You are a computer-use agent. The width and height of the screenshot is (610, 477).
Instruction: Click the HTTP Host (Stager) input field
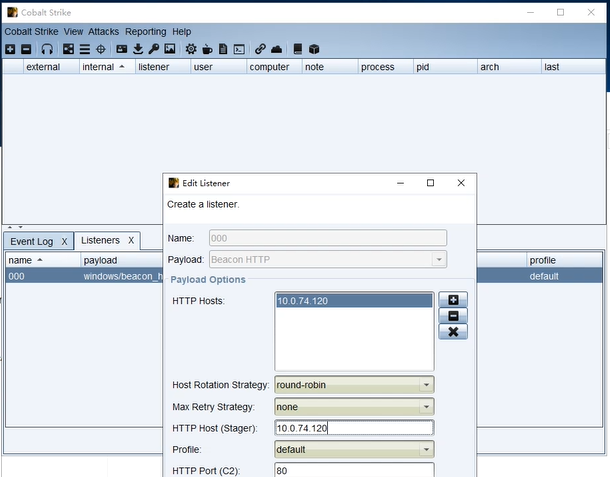[x=354, y=428]
